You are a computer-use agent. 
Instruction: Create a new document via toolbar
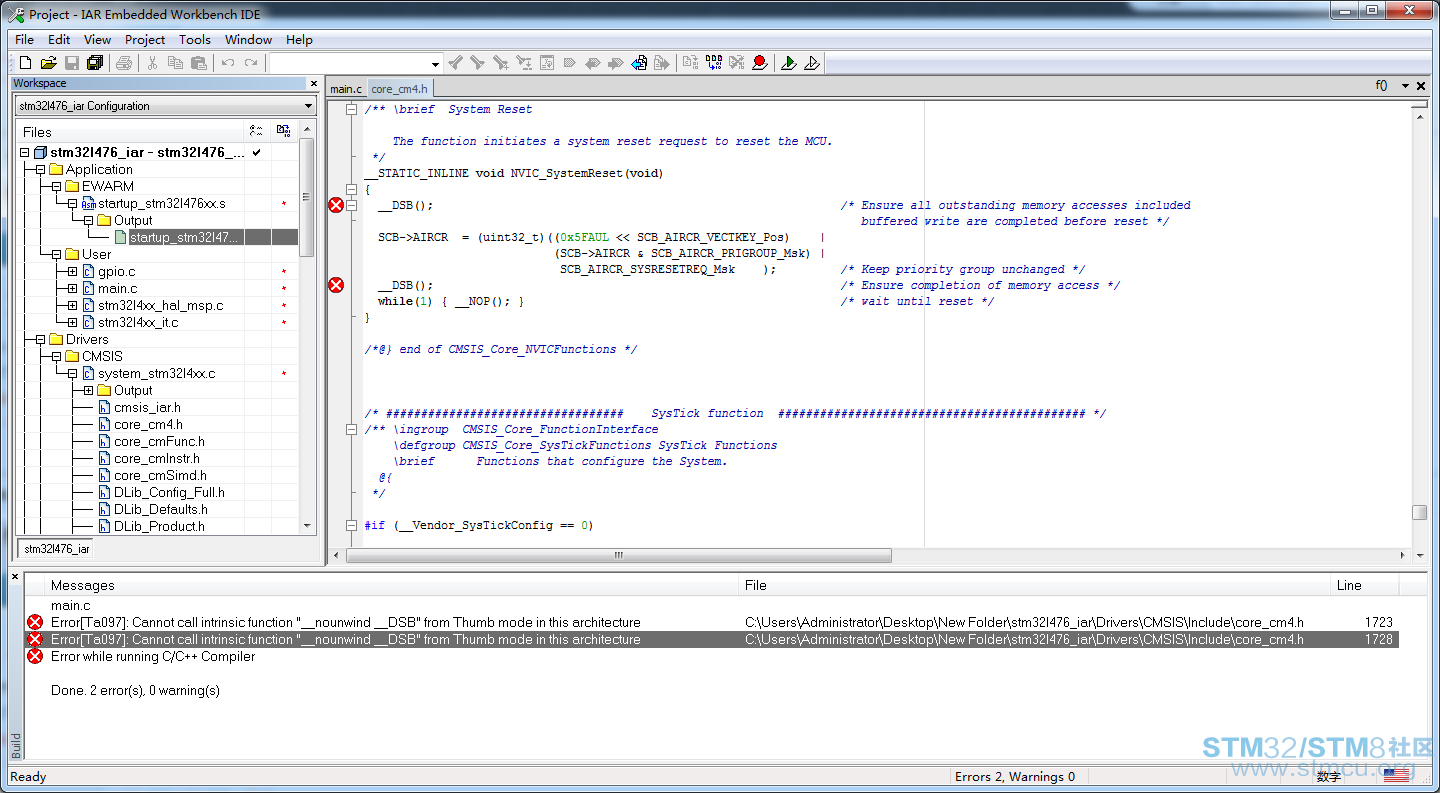tap(26, 63)
